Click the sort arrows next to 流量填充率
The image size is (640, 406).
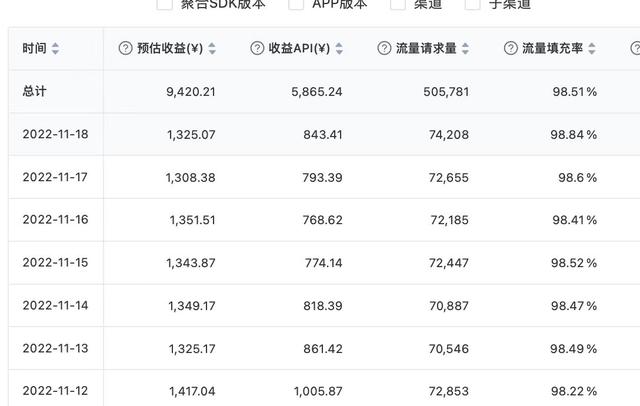[x=592, y=48]
